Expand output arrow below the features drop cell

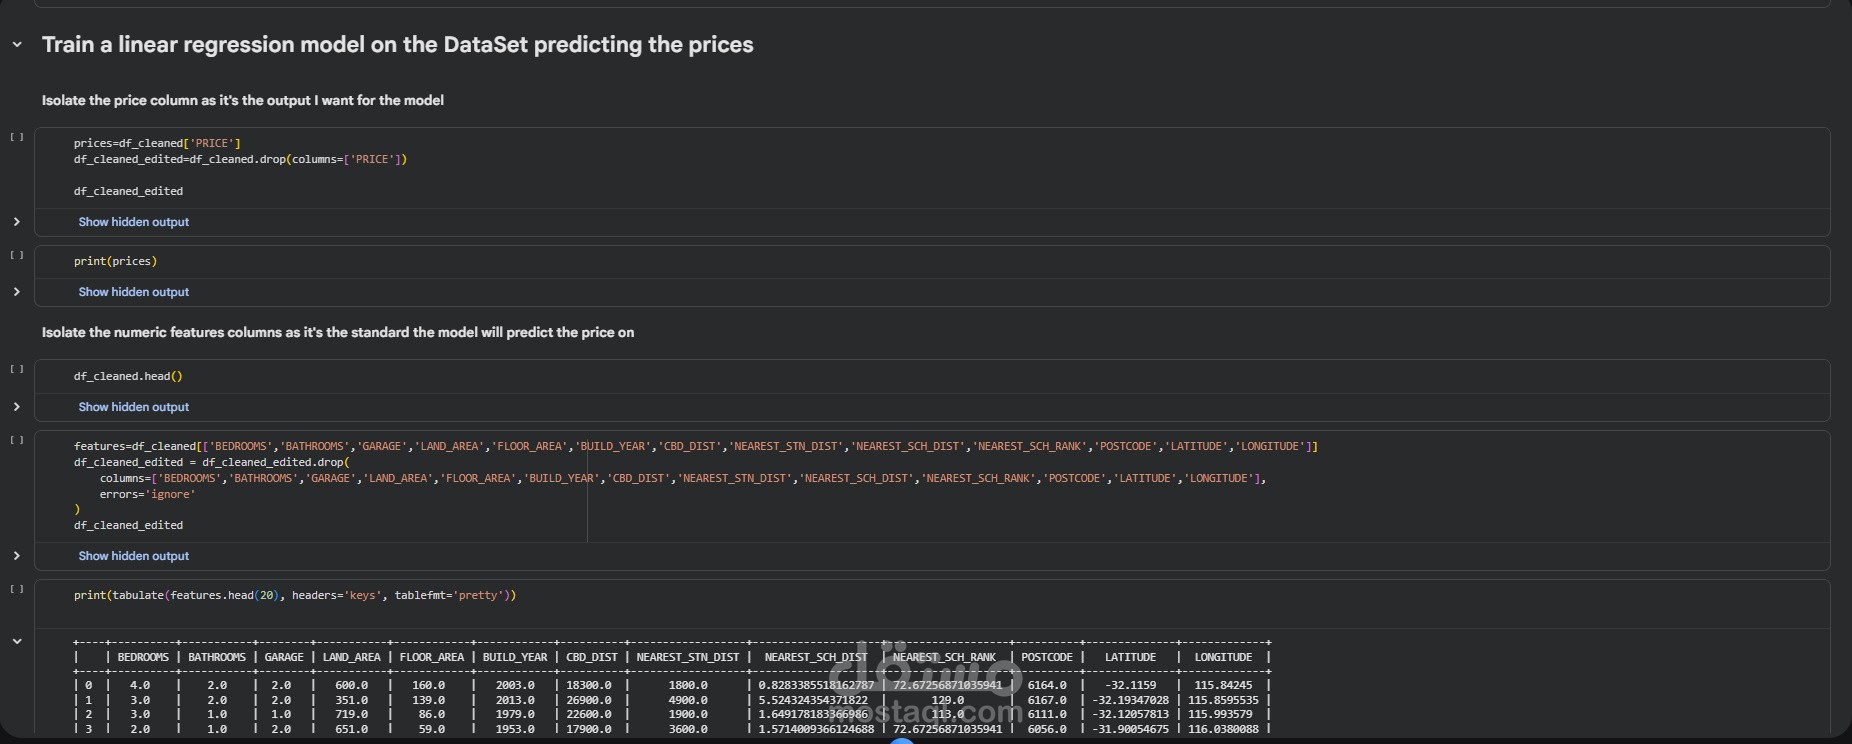(x=17, y=556)
